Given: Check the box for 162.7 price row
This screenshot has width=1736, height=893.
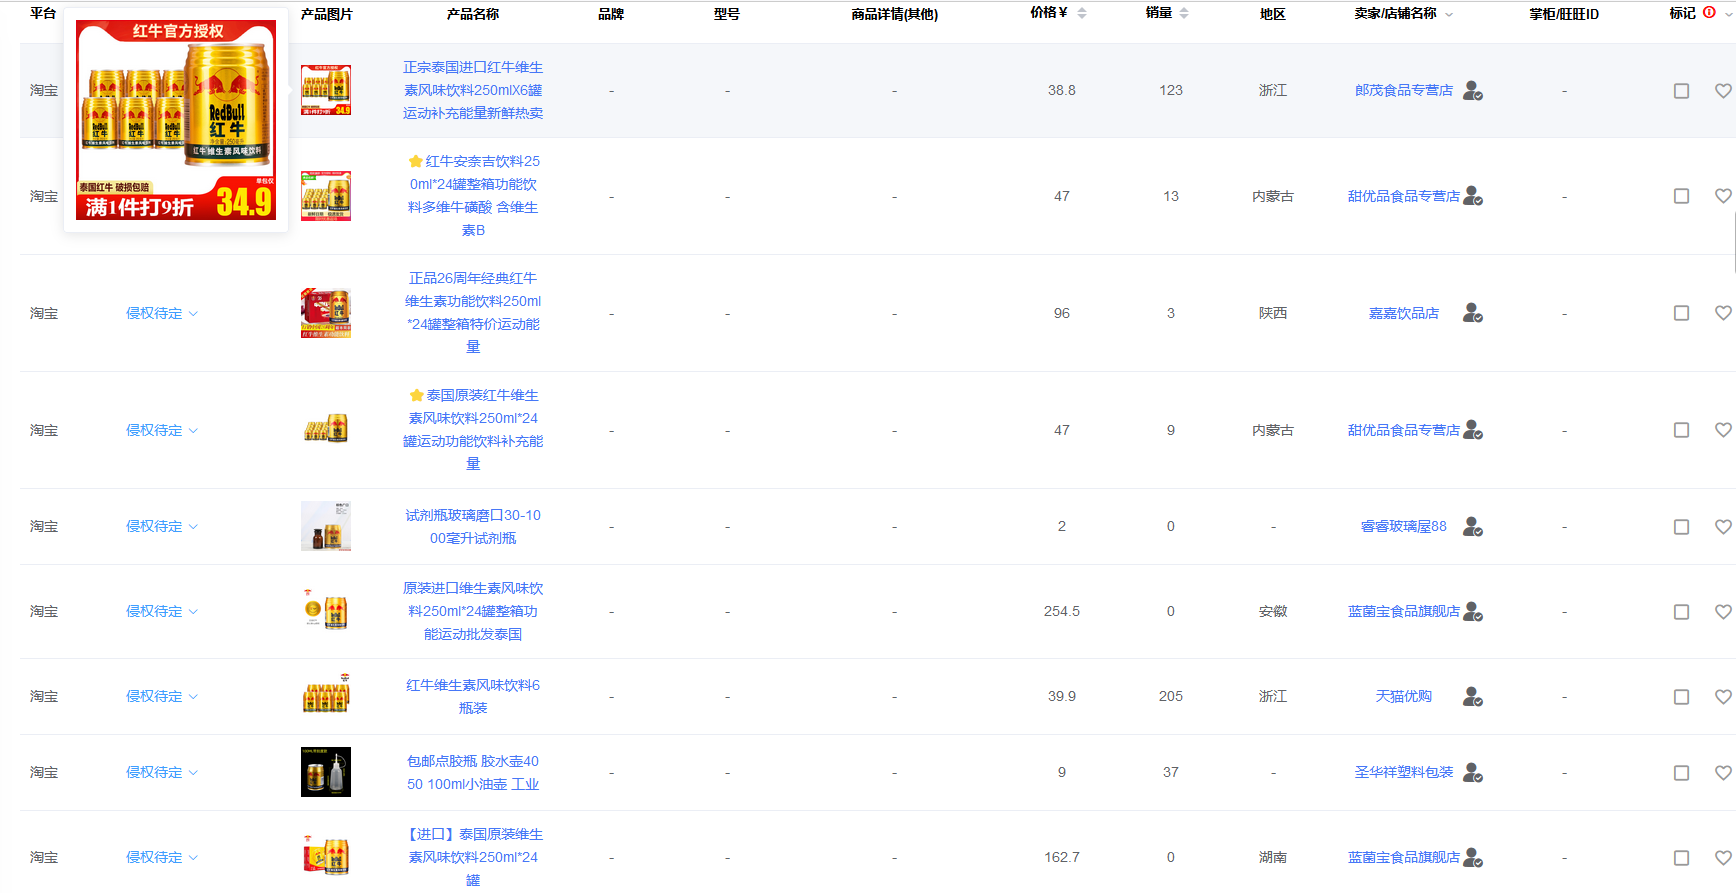Looking at the screenshot, I should tap(1682, 858).
